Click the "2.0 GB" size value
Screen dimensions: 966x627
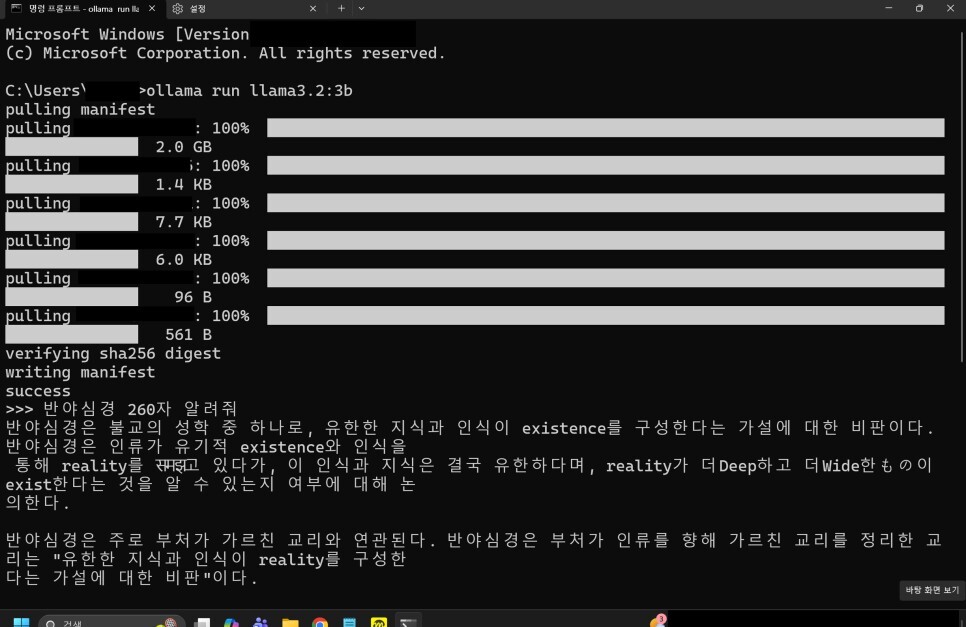tap(184, 147)
